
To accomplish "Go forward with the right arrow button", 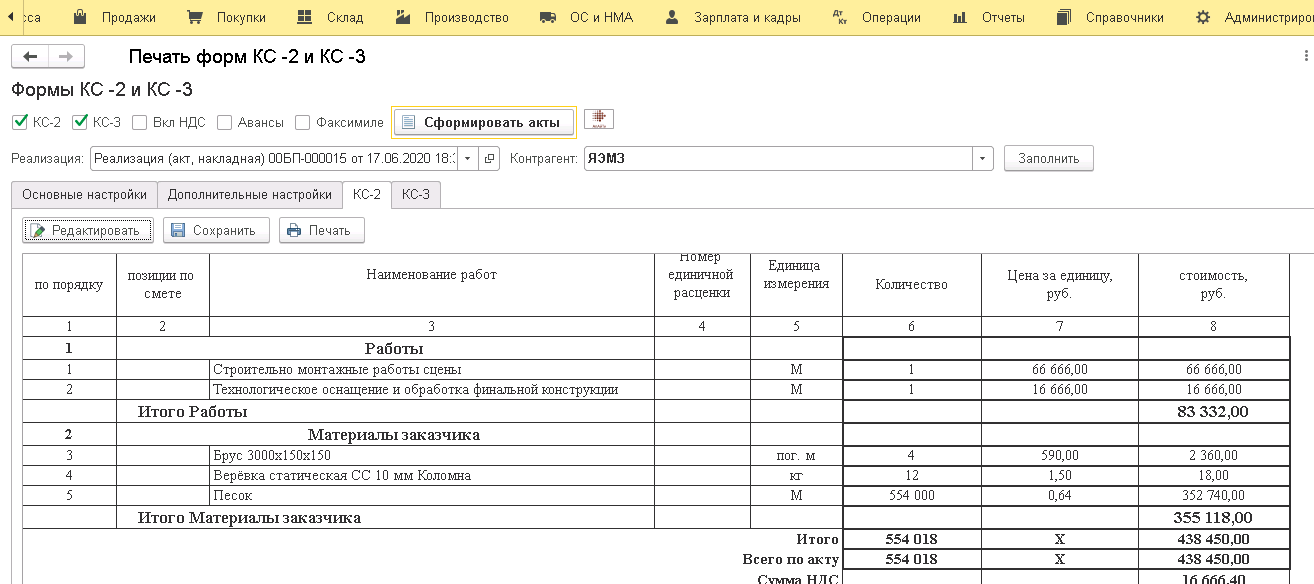I will point(66,57).
